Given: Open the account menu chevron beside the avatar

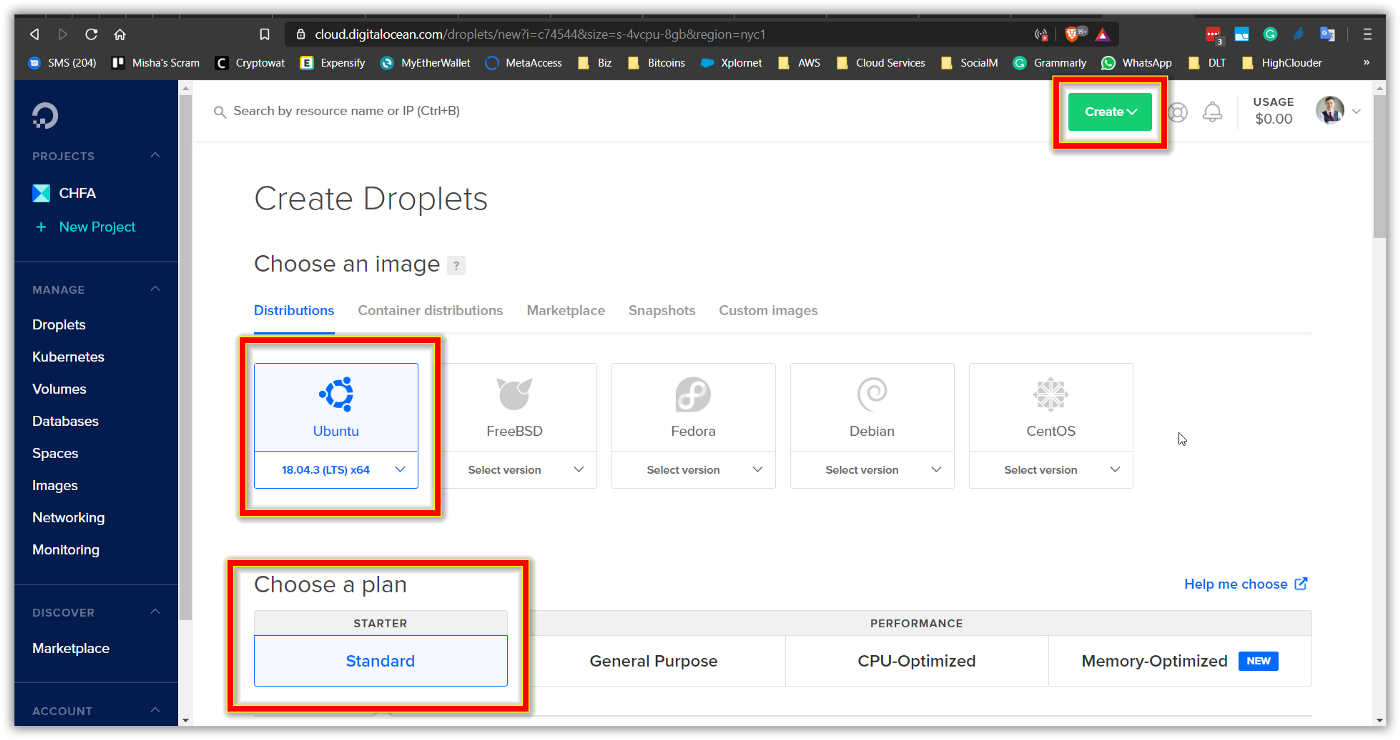Looking at the screenshot, I should pyautogui.click(x=1357, y=112).
